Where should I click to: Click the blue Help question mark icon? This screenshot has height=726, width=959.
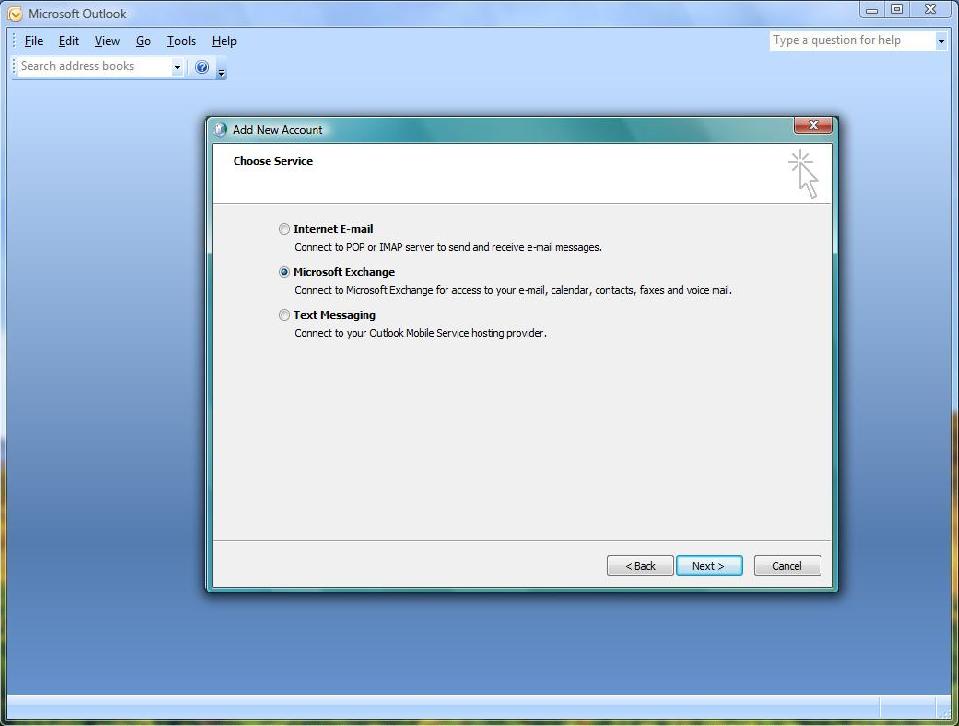(202, 67)
